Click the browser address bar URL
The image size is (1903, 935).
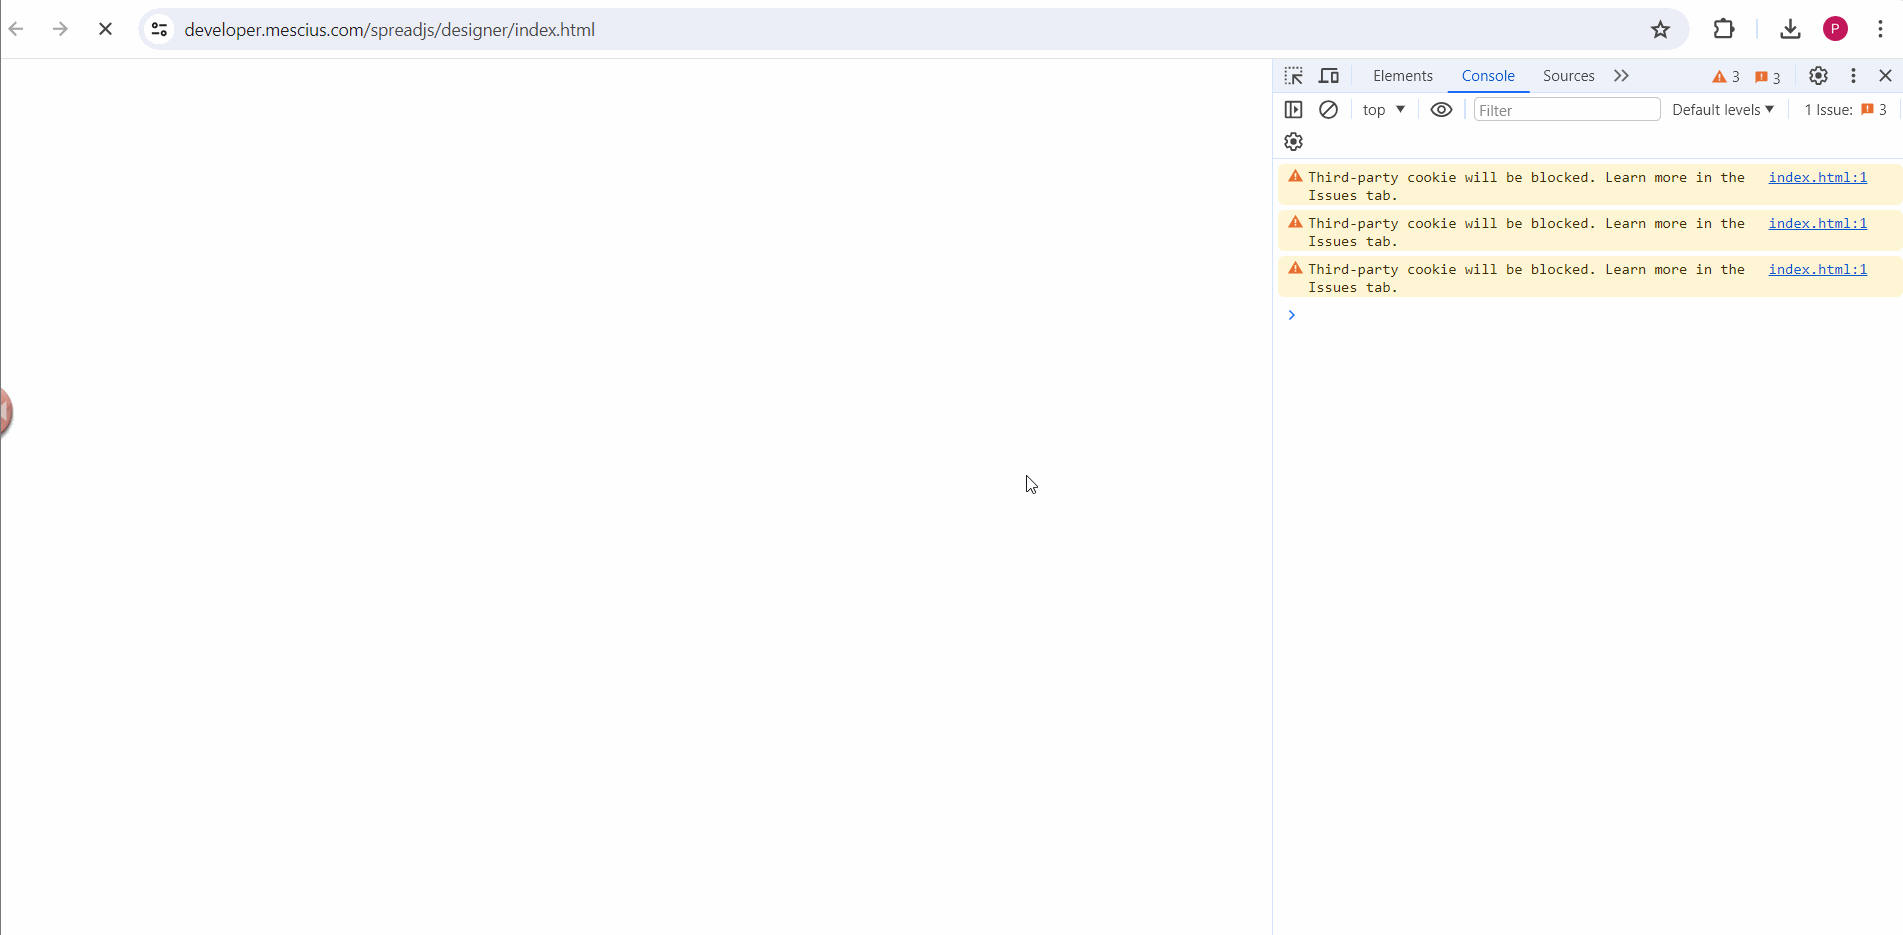point(389,30)
